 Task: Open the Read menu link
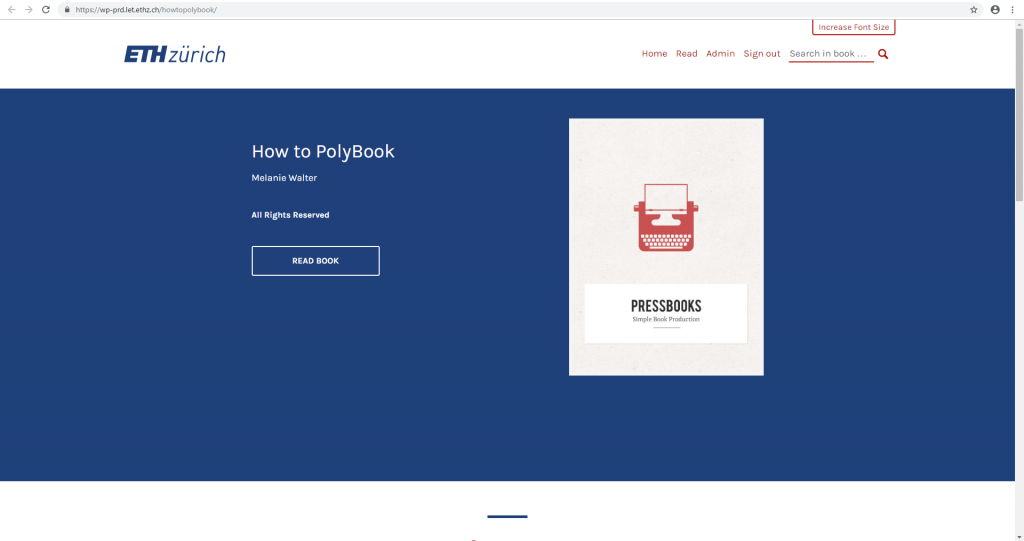click(x=686, y=54)
